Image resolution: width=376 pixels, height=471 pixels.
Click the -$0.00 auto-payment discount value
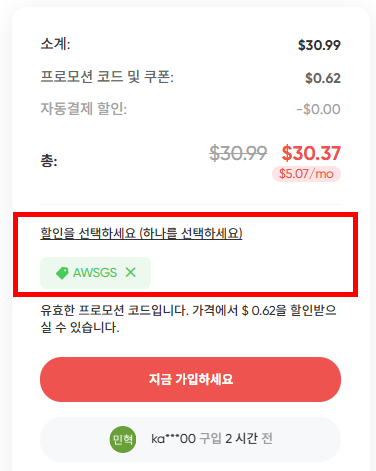(x=318, y=109)
